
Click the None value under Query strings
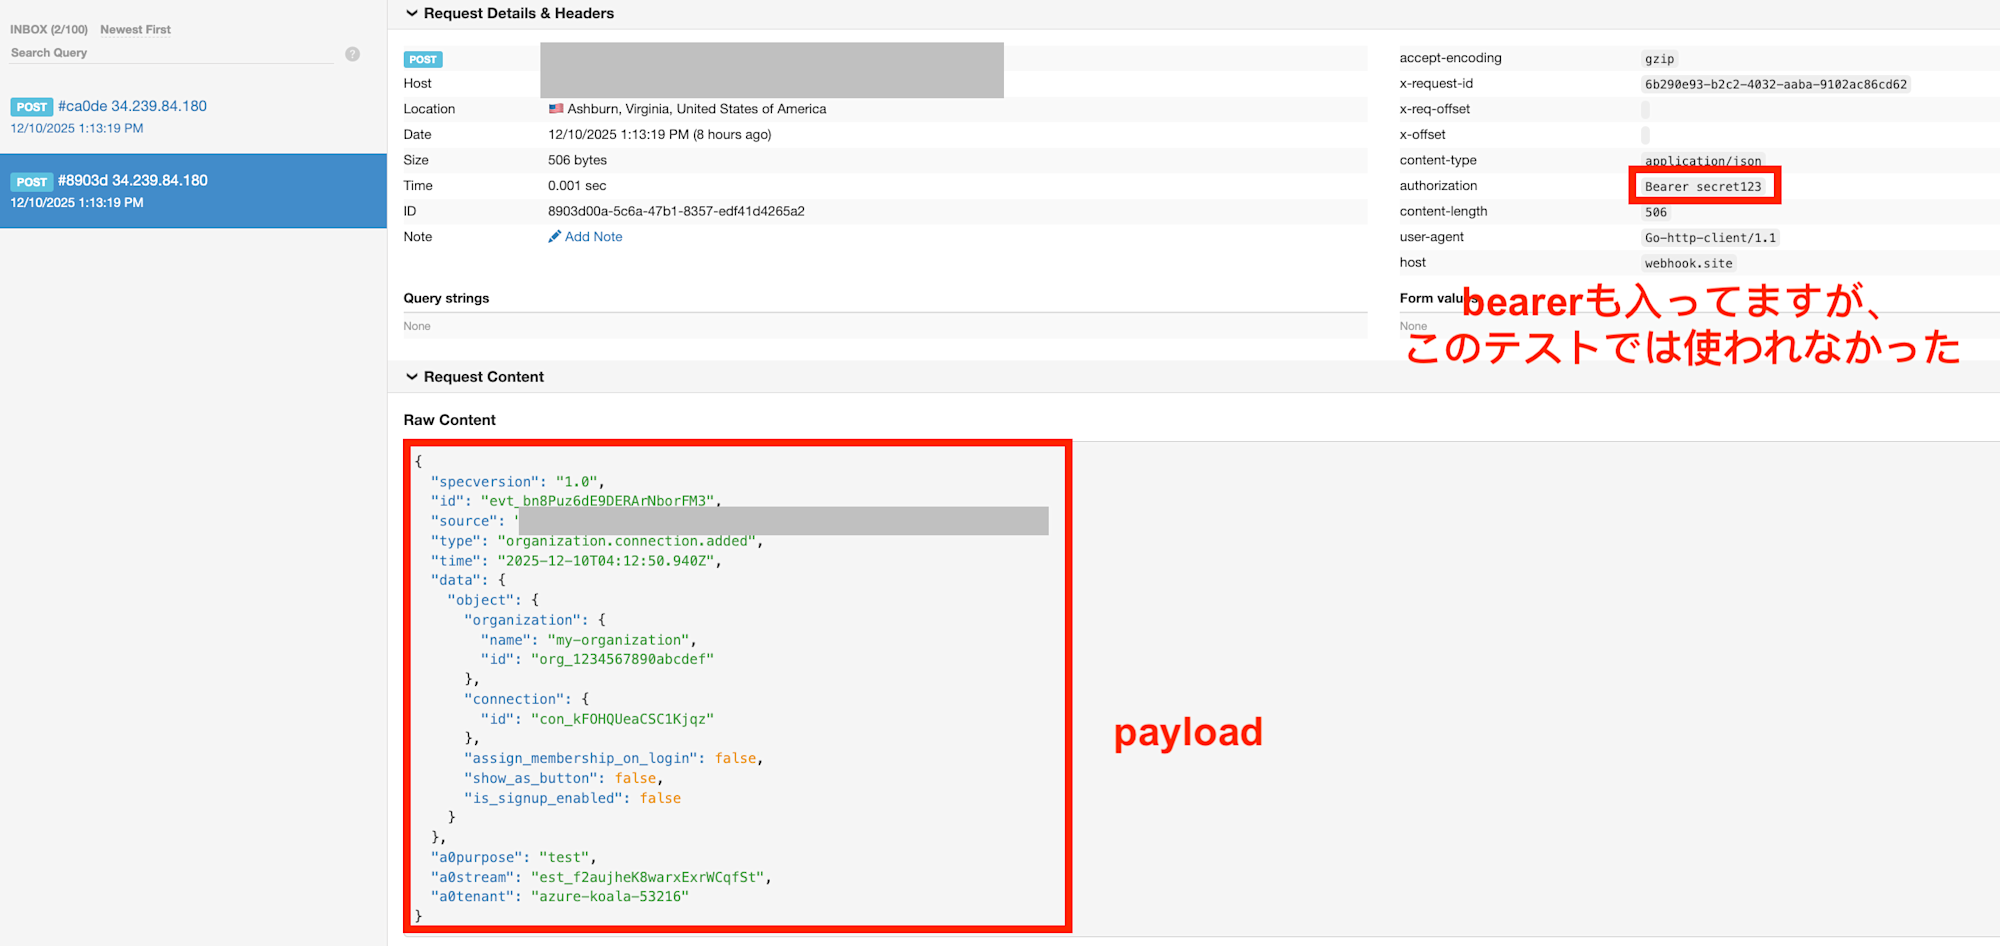click(x=417, y=326)
